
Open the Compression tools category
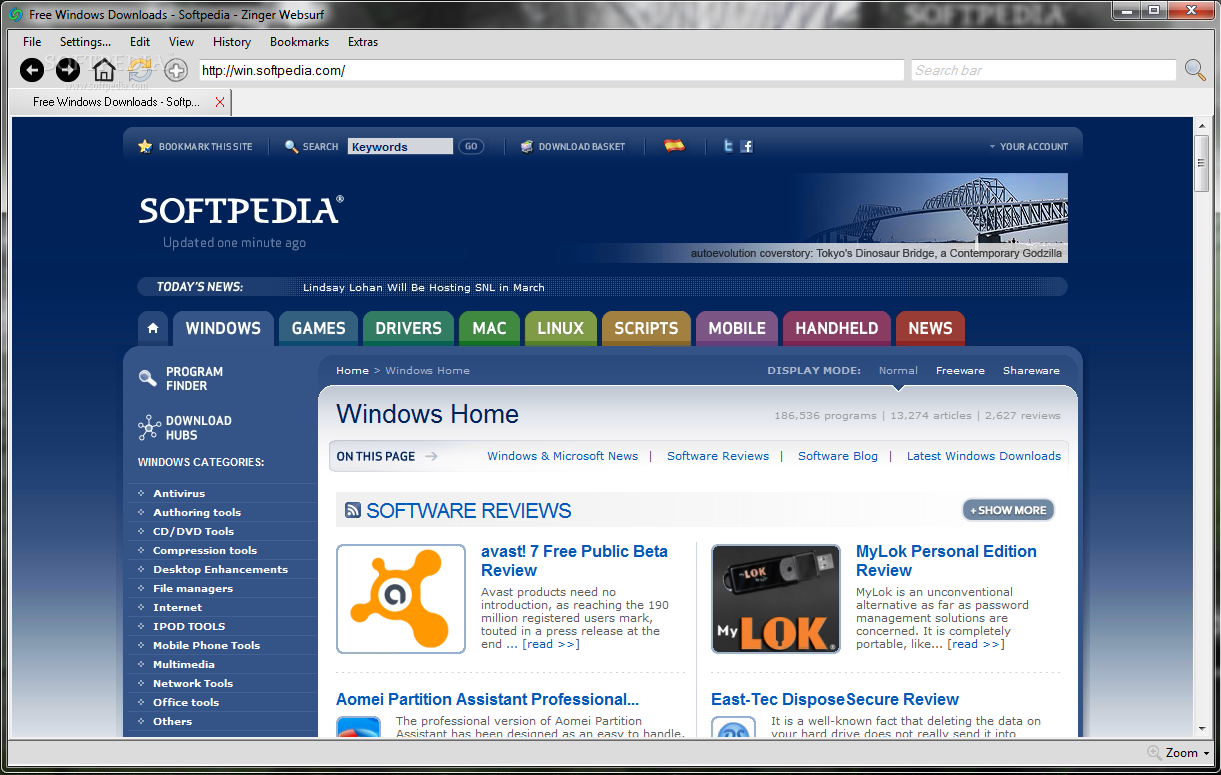(x=205, y=550)
